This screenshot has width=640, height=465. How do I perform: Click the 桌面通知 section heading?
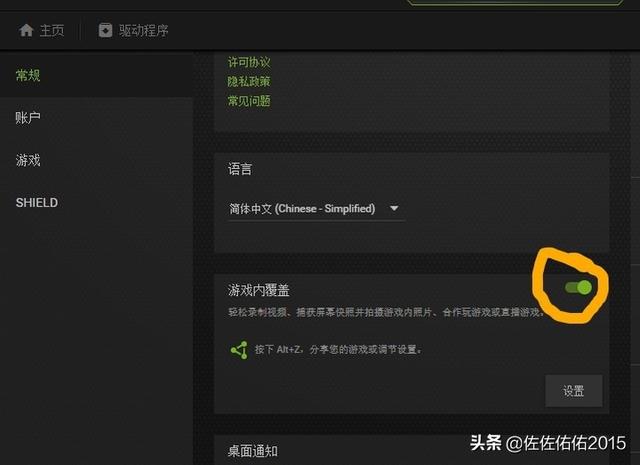253,451
